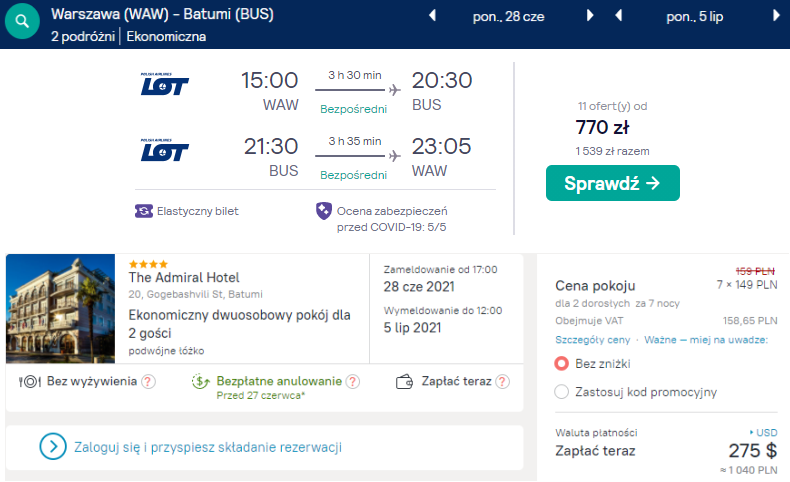Click the green search magnifier icon
The image size is (790, 482).
pyautogui.click(x=22, y=21)
